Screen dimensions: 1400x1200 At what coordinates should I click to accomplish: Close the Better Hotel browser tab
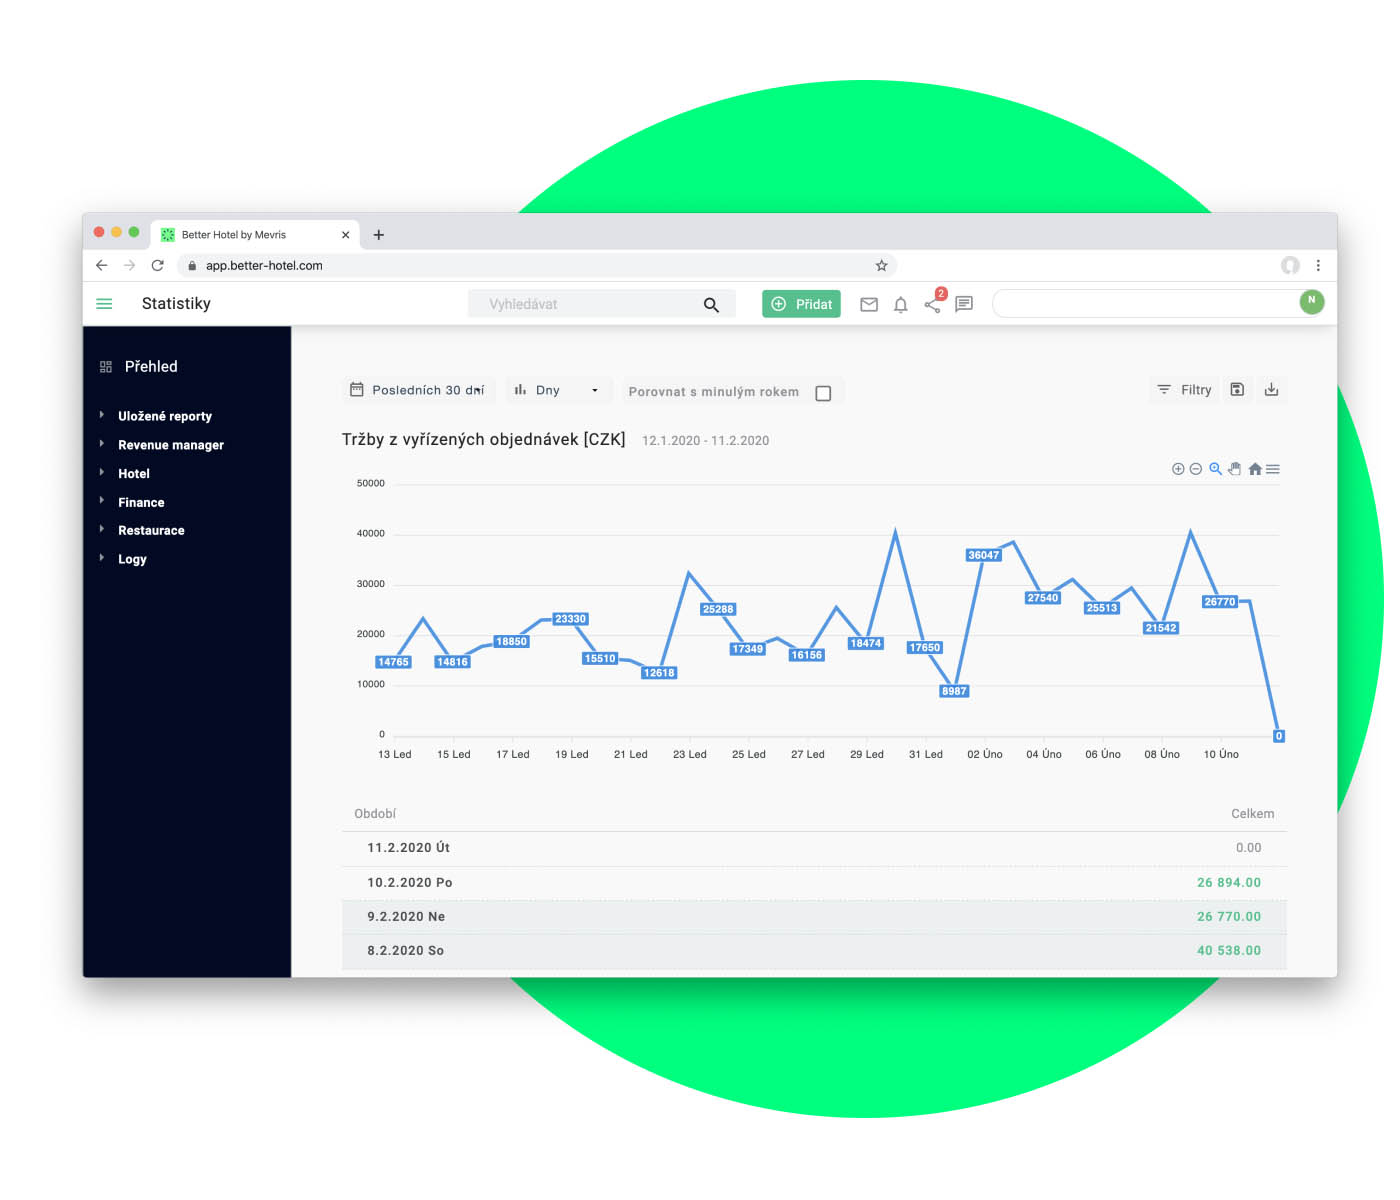pyautogui.click(x=346, y=235)
